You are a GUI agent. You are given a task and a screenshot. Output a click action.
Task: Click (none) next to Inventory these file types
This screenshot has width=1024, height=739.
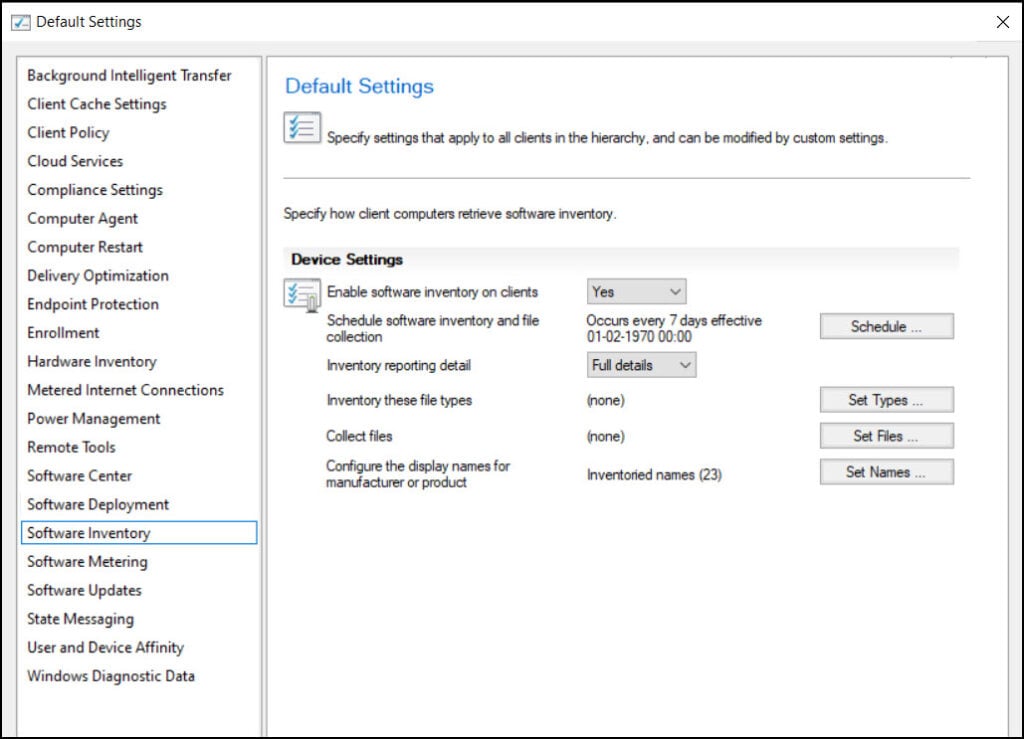[x=605, y=400]
